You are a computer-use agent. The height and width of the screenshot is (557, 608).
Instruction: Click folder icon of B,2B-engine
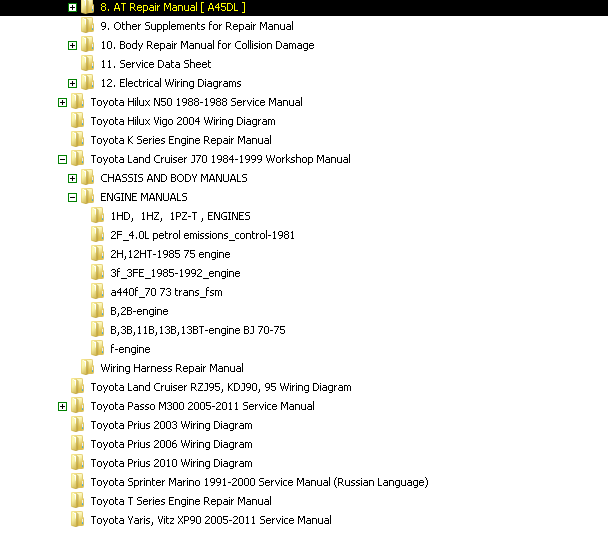click(97, 311)
